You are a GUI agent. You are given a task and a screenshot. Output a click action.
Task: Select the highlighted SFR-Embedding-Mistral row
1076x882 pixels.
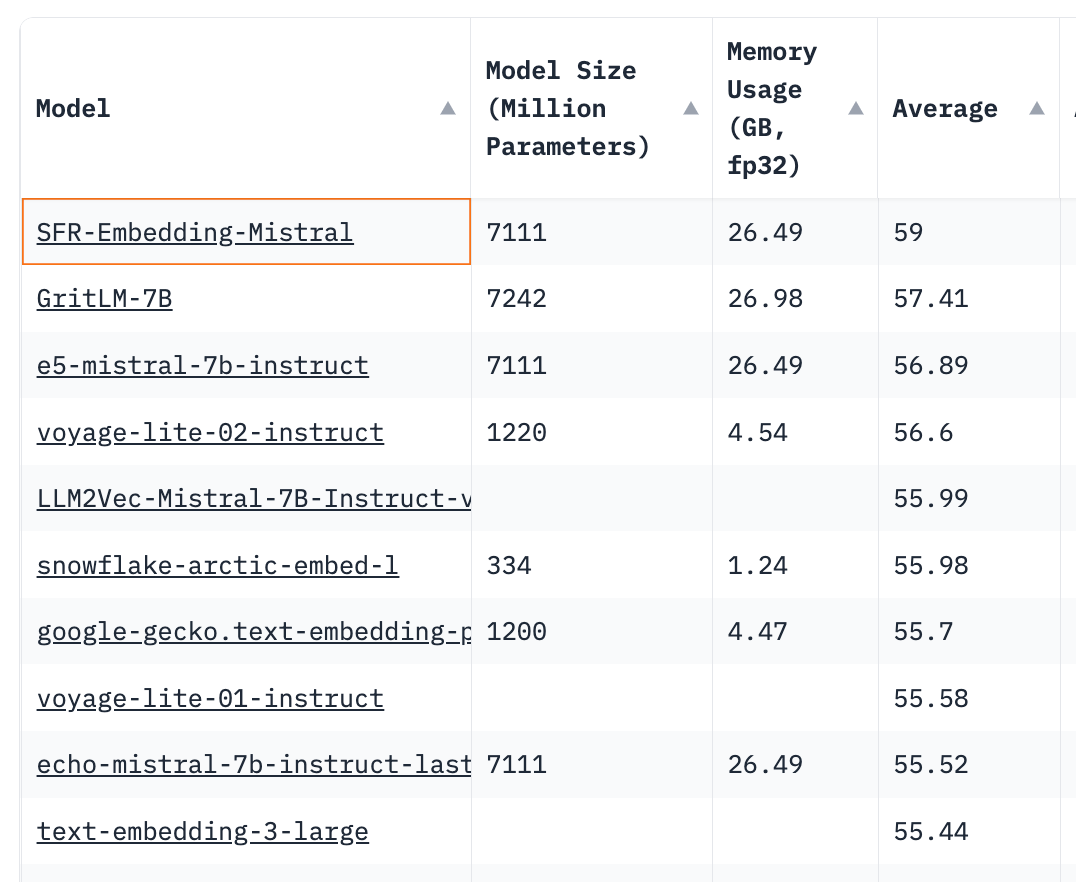[x=194, y=232]
